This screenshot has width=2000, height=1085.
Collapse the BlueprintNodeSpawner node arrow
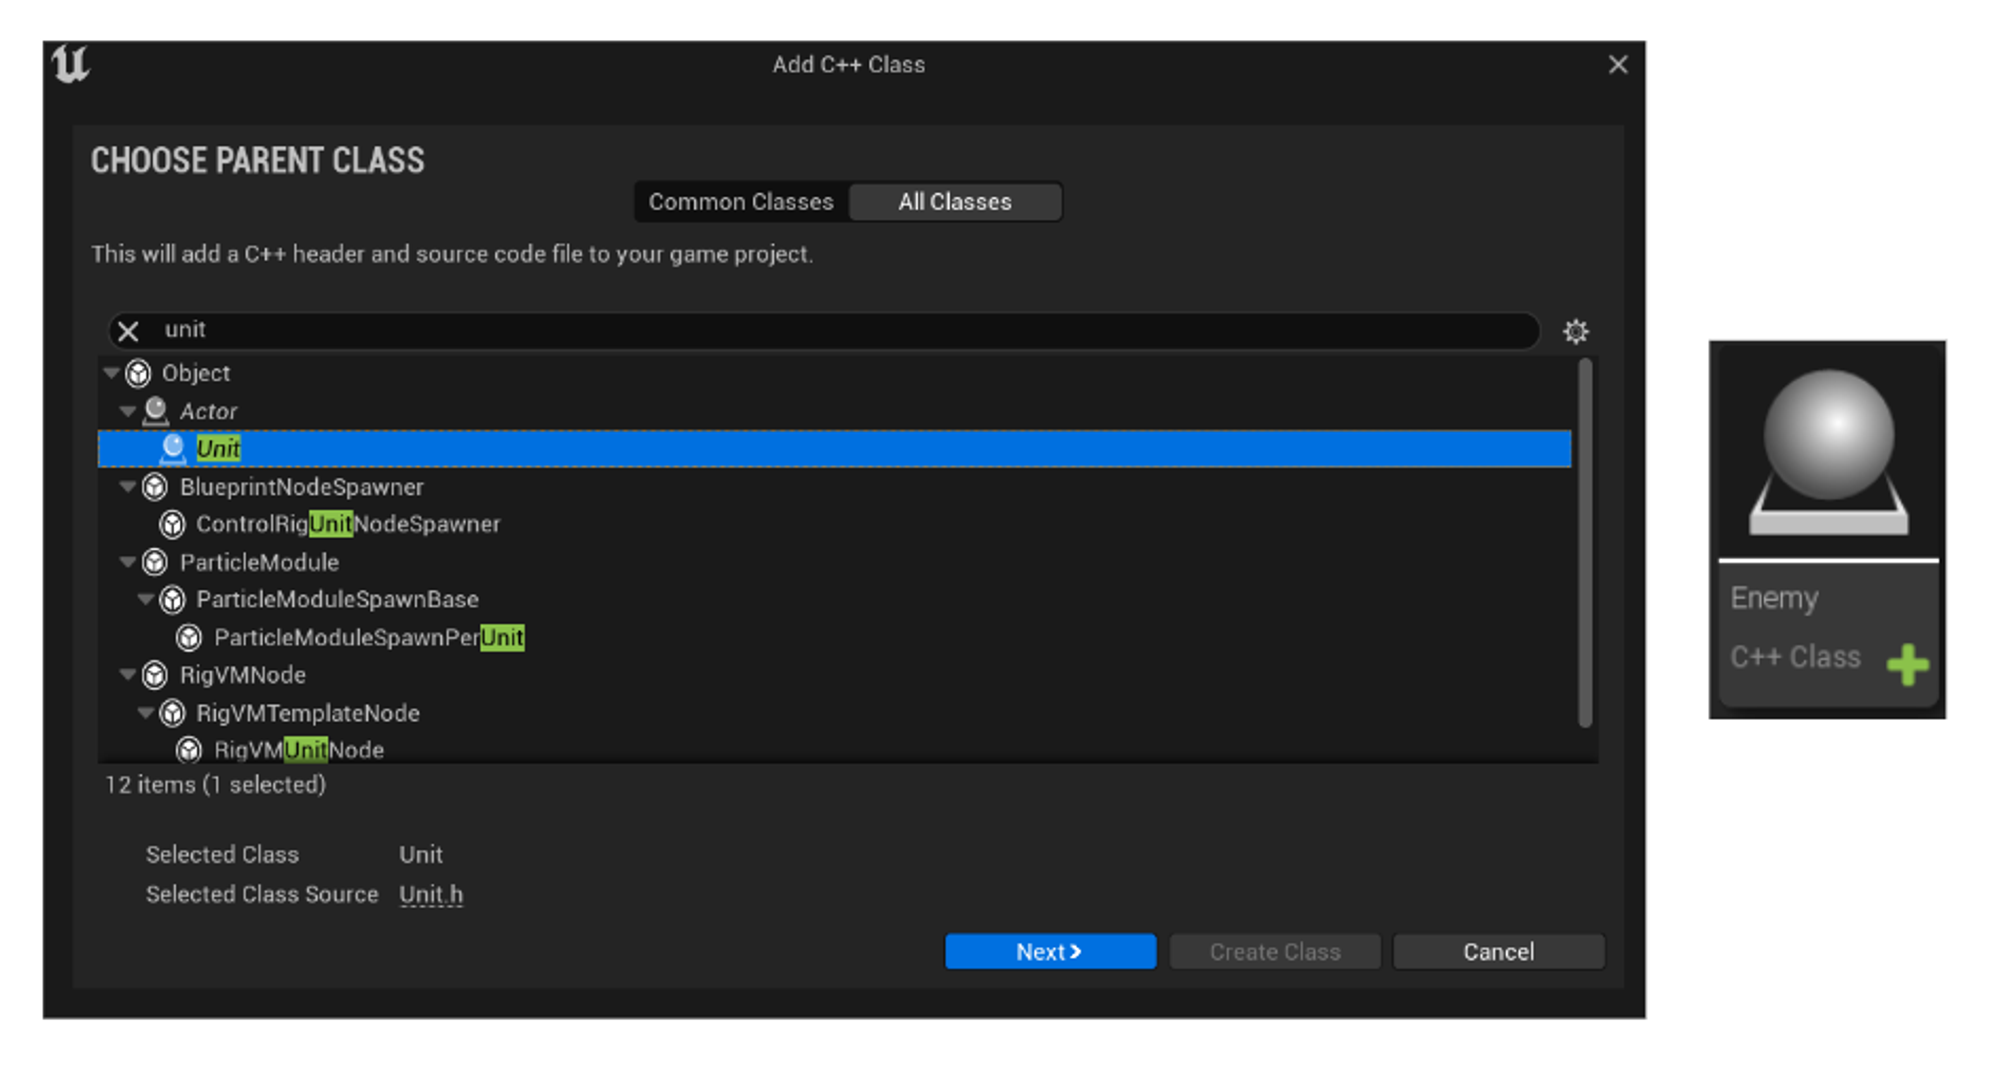[x=127, y=487]
